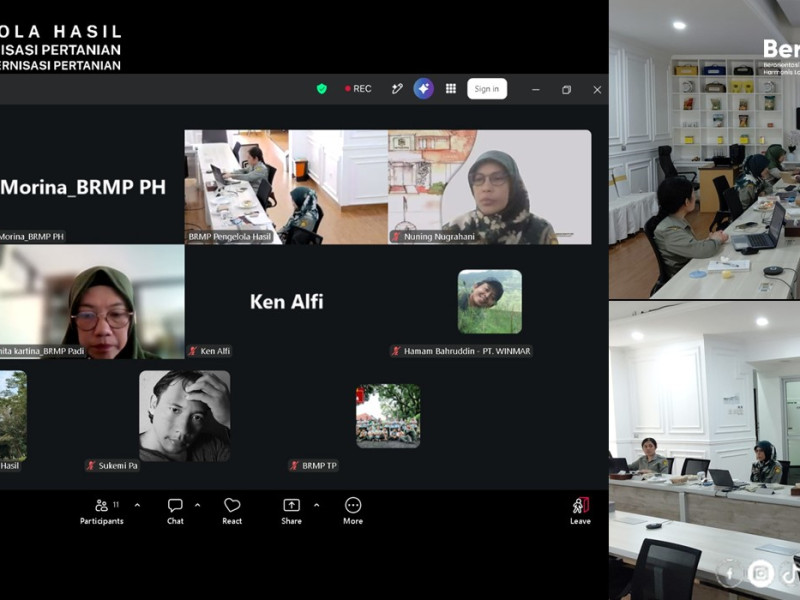
Task: Select Nuning Nugrahani video tile
Action: click(490, 187)
